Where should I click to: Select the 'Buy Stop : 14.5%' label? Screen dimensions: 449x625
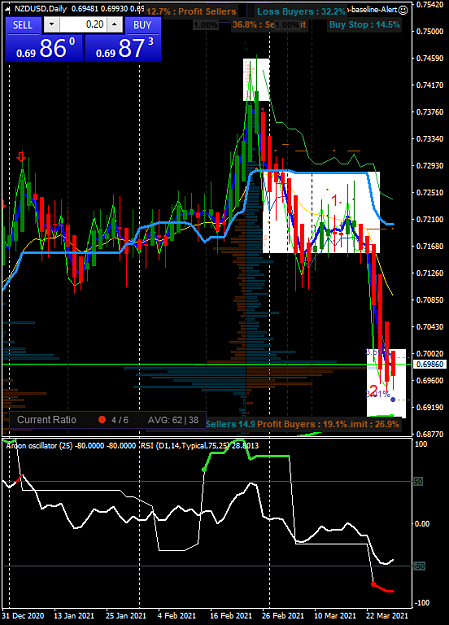(364, 25)
